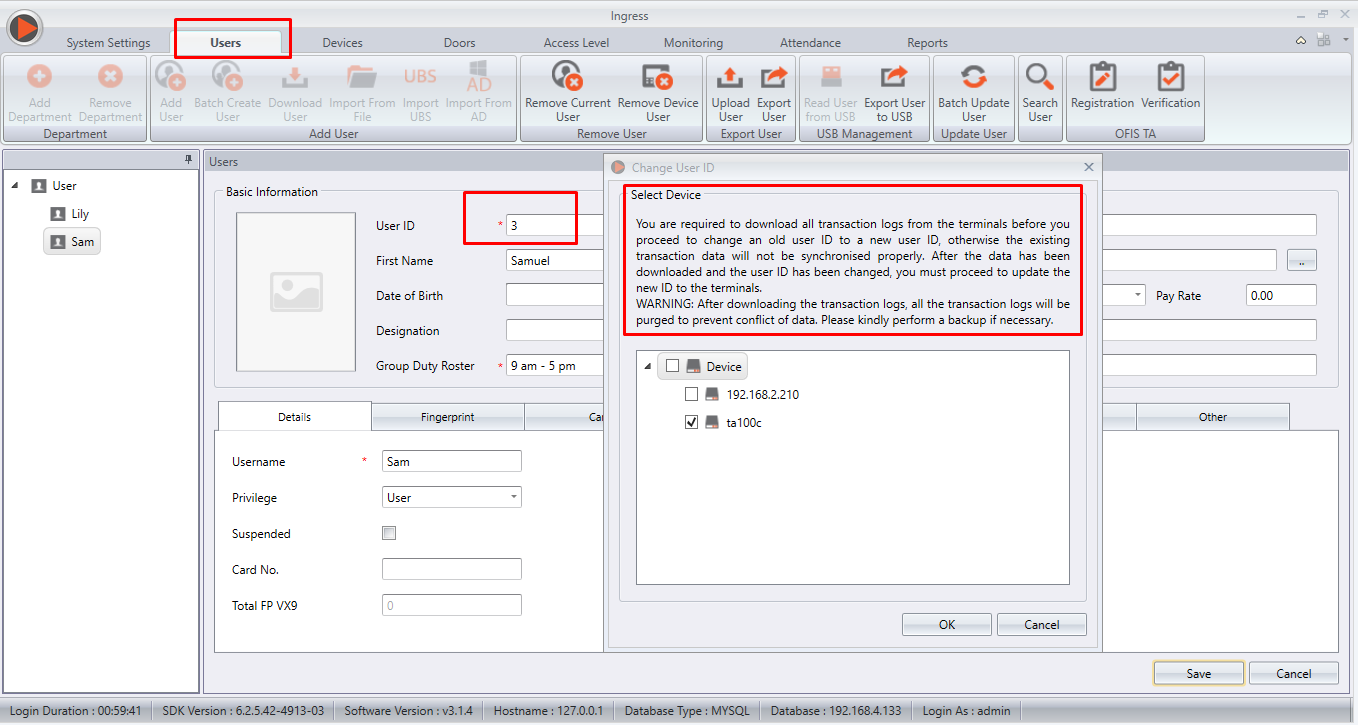
Task: Click the ta100c device label
Action: [744, 423]
